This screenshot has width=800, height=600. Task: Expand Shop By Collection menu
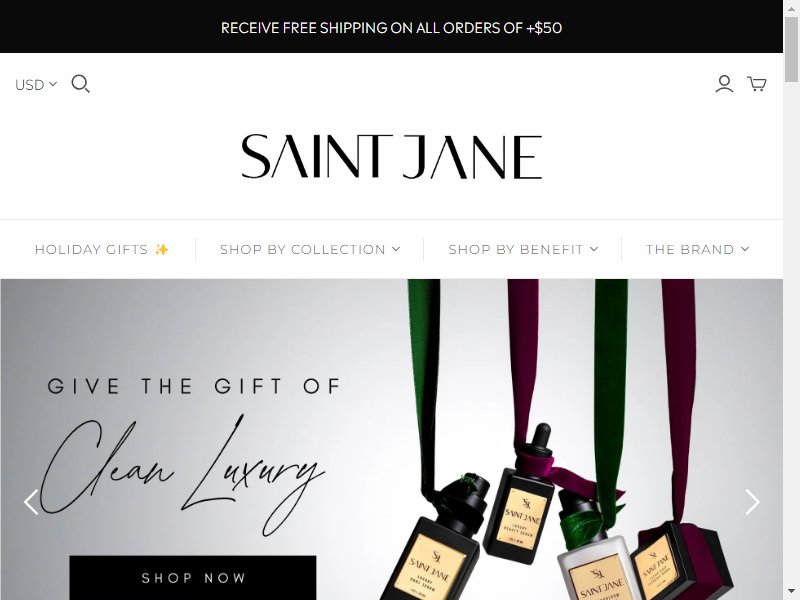pos(310,249)
